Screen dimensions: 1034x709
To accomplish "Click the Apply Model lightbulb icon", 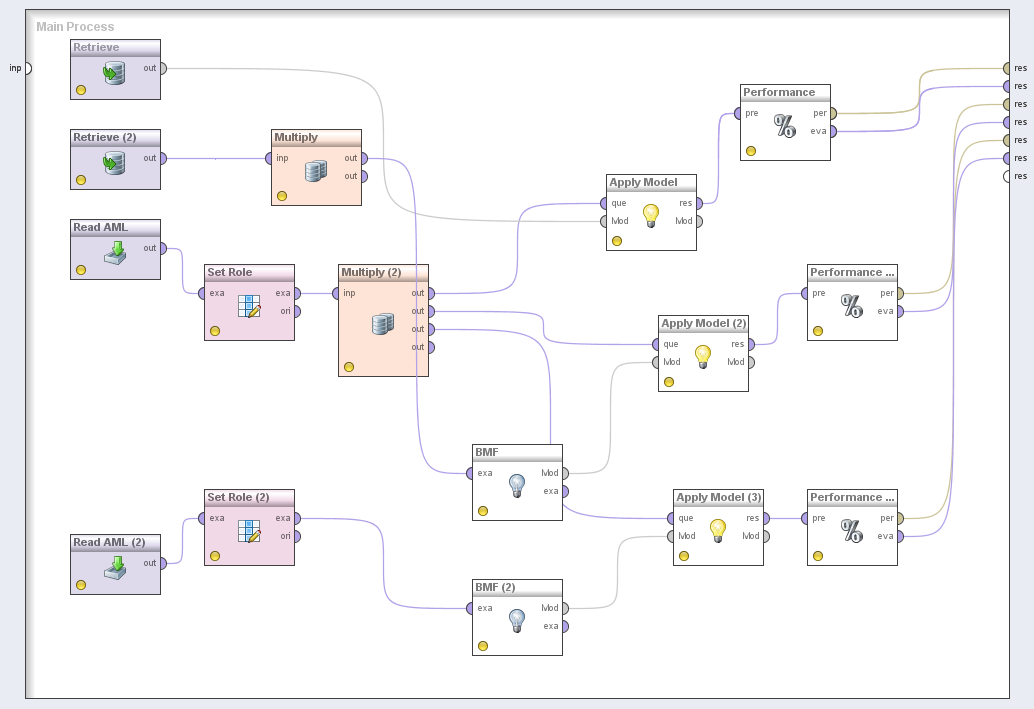I will (651, 215).
